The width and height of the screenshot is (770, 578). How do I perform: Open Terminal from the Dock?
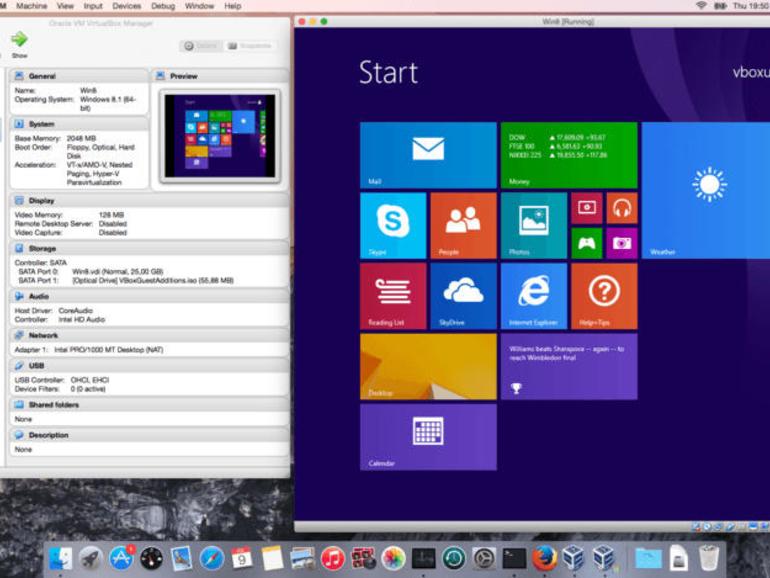click(x=514, y=558)
